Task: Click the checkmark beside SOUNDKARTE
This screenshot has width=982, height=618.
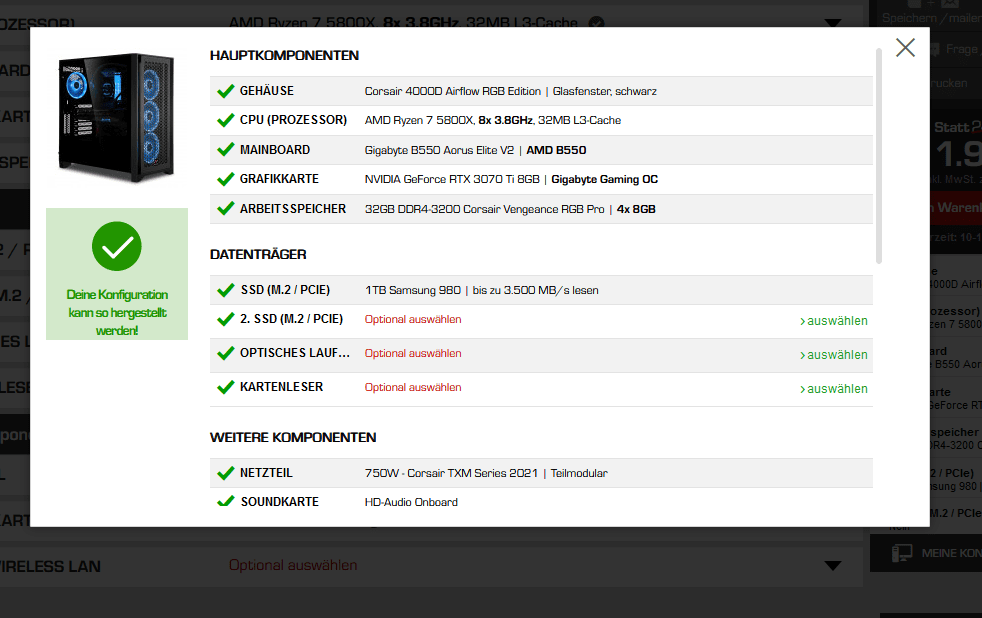Action: (225, 502)
